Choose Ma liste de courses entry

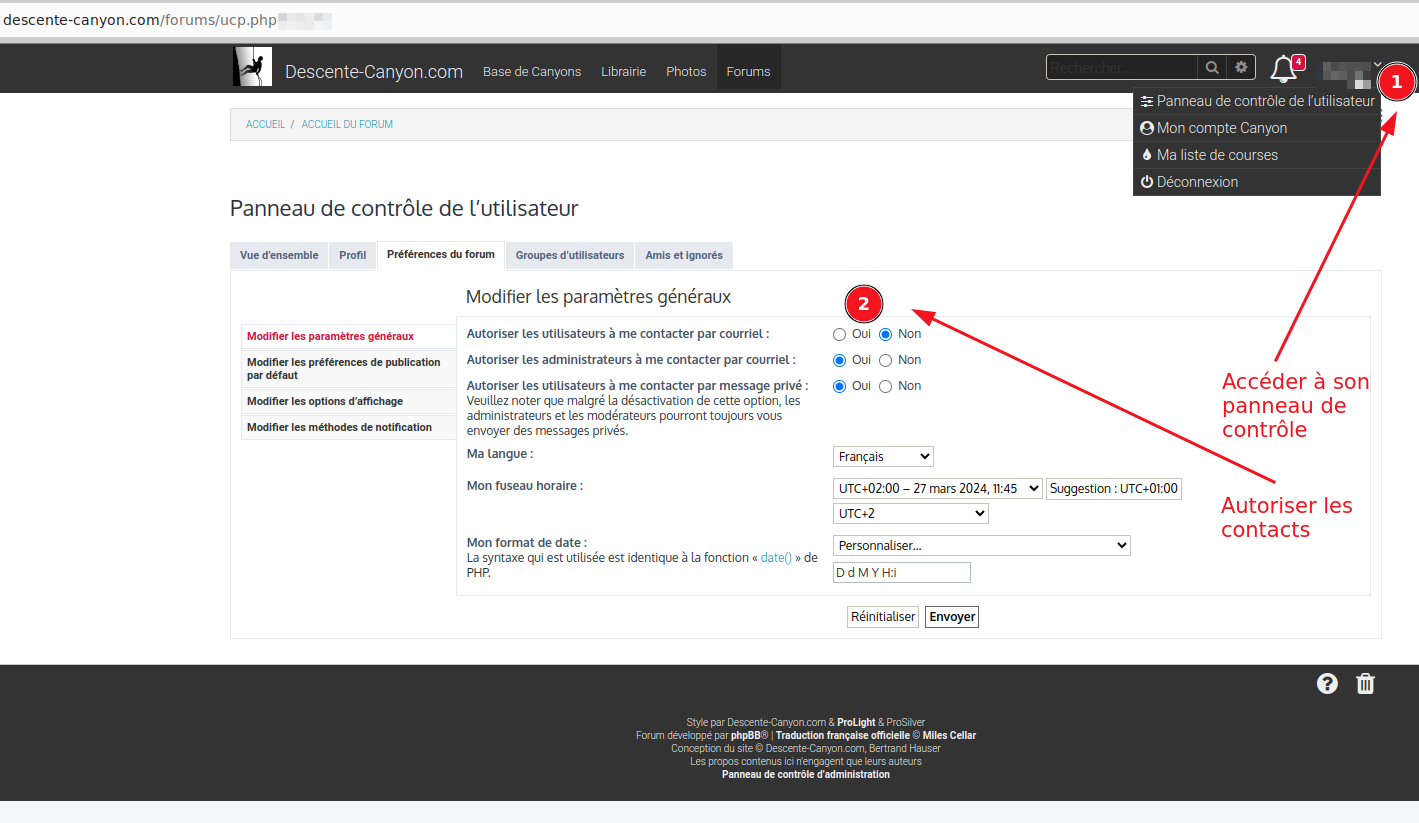[1257, 155]
